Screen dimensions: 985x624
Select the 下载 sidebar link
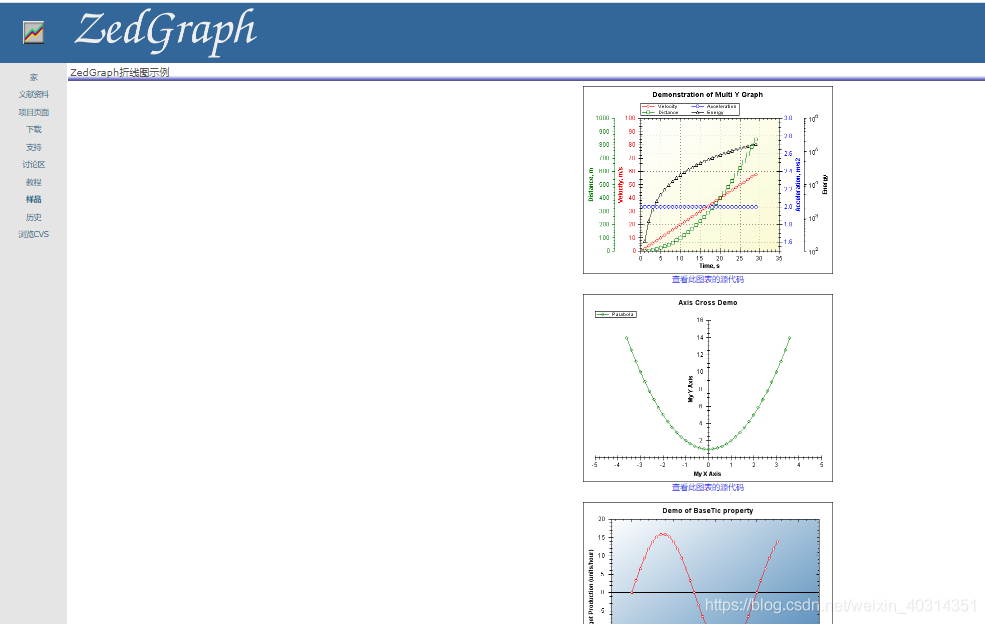[33, 129]
